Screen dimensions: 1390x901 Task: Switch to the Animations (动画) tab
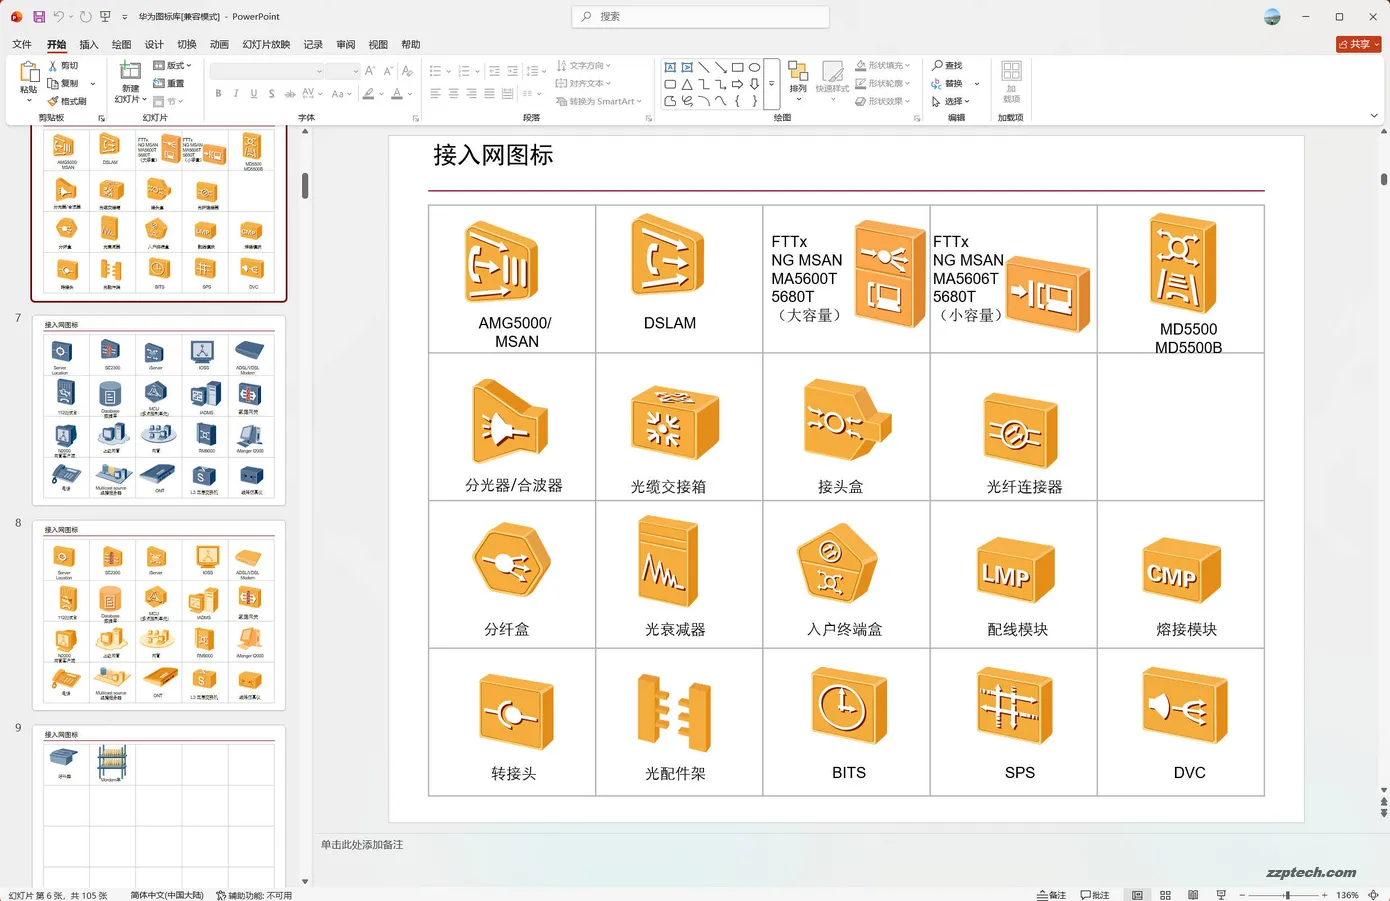click(219, 45)
